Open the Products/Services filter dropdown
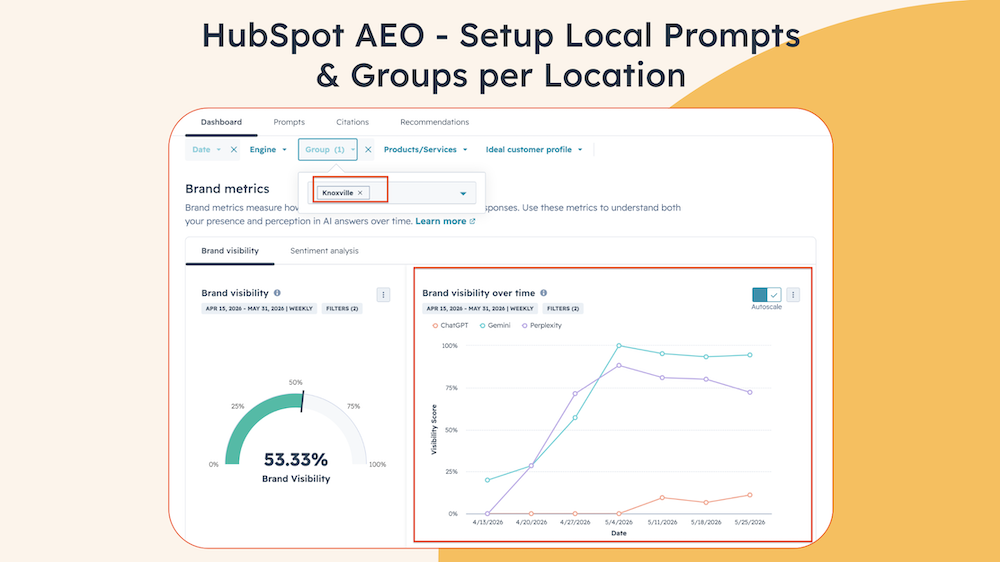The image size is (1000, 562). (x=425, y=149)
